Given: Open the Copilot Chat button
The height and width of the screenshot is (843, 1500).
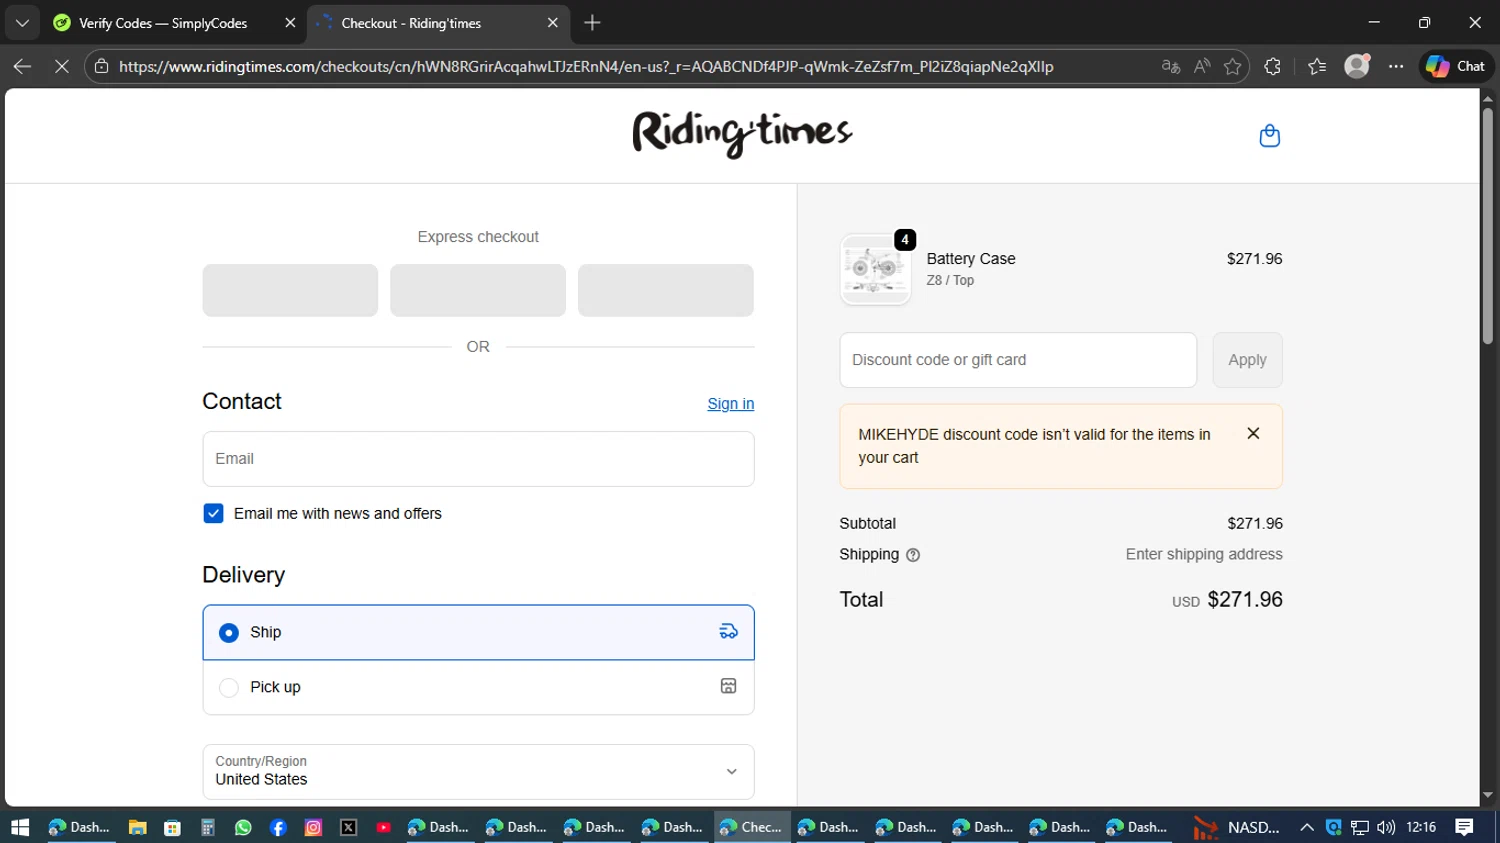Looking at the screenshot, I should coord(1456,66).
